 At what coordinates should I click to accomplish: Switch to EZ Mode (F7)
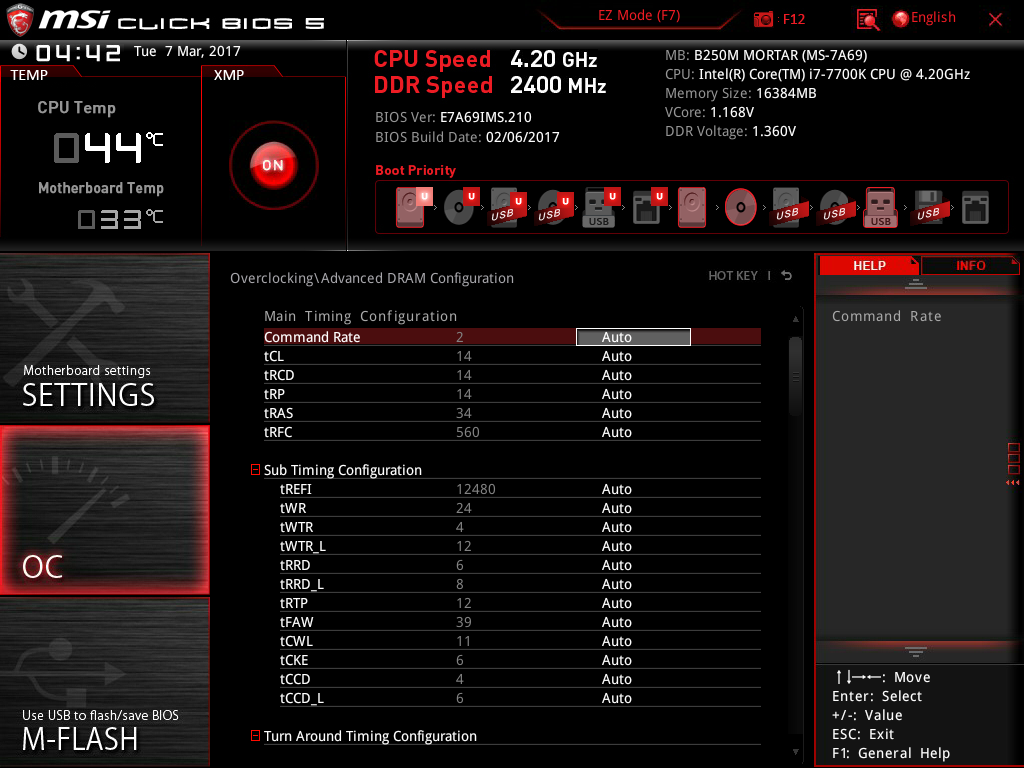tap(639, 16)
